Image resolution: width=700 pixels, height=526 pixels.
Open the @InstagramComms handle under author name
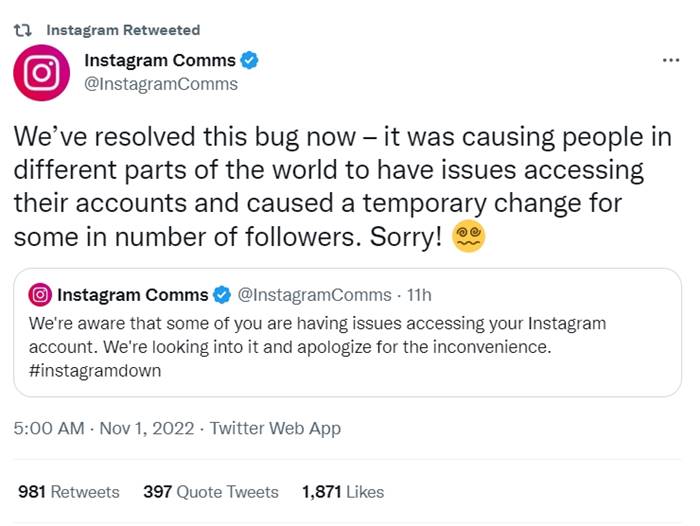click(x=161, y=84)
